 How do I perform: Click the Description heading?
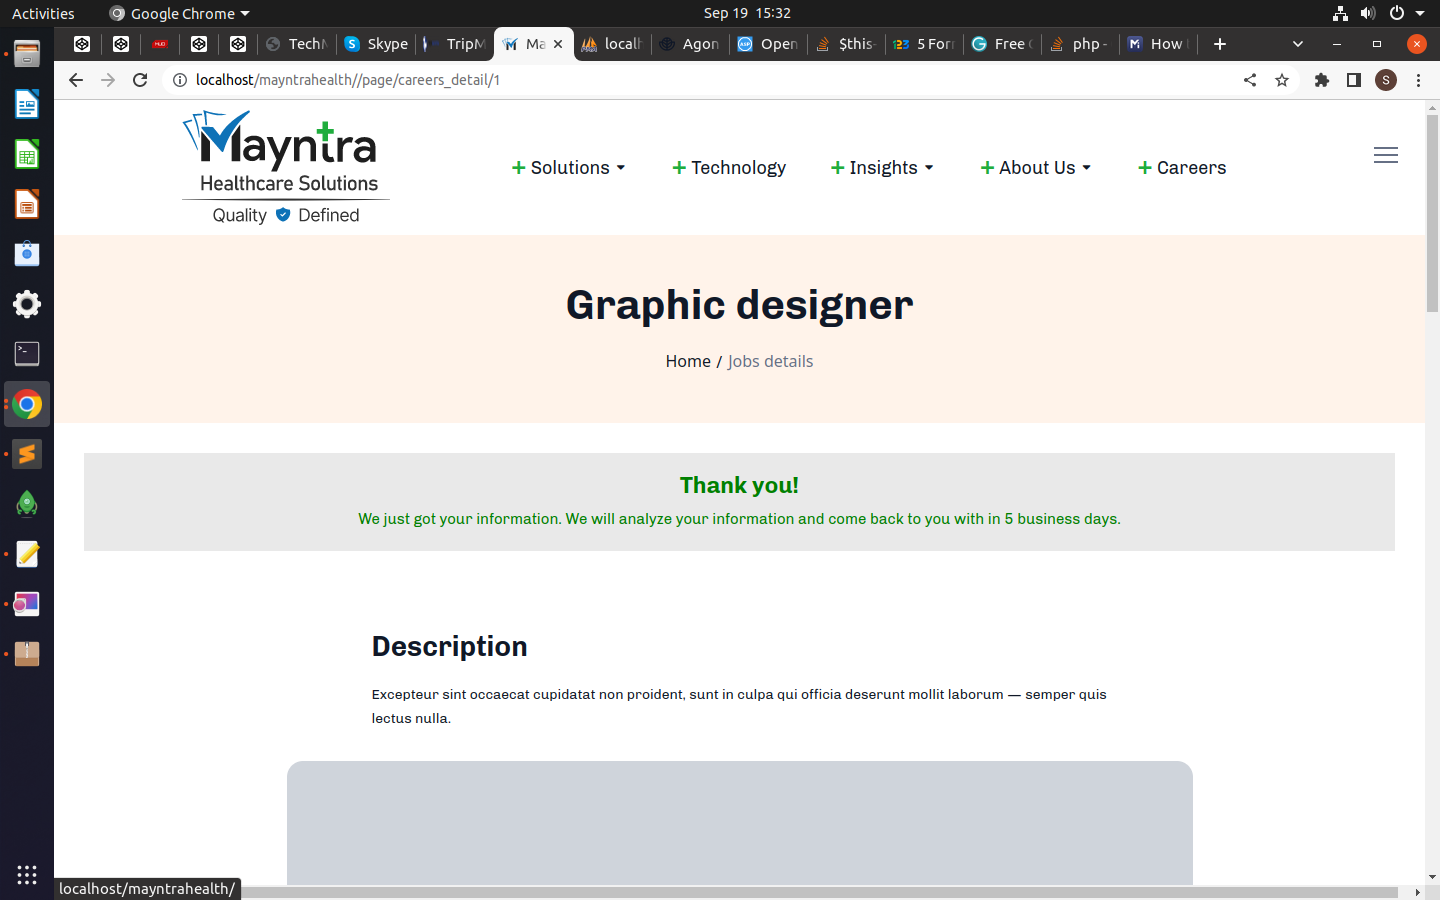point(449,647)
